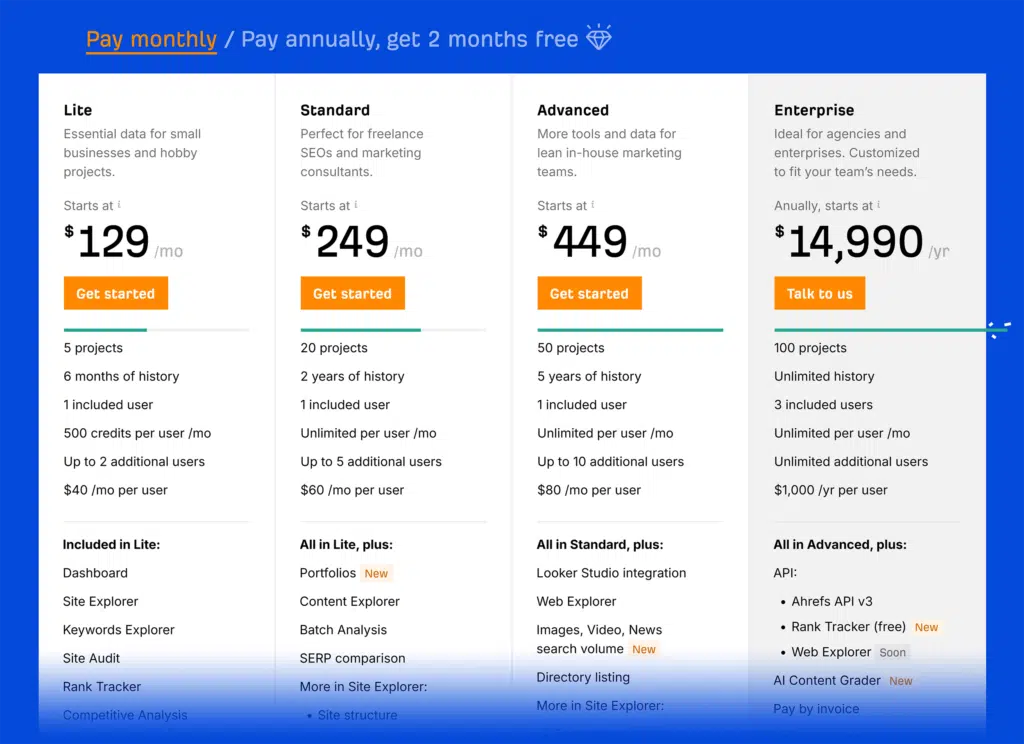Click "Get started" under the Advanced plan

(x=589, y=293)
